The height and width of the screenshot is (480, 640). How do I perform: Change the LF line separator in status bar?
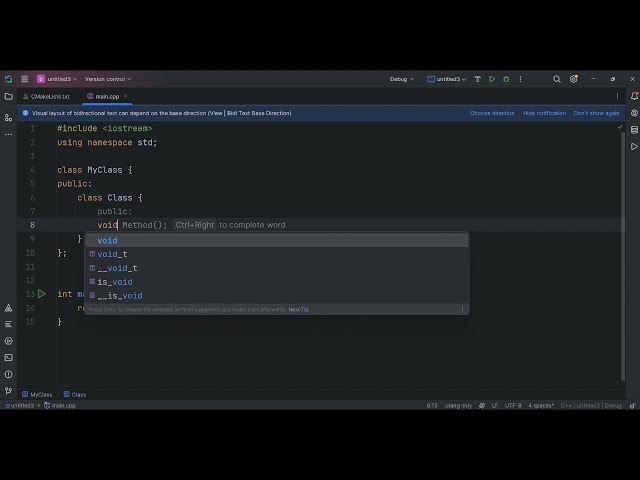495,406
